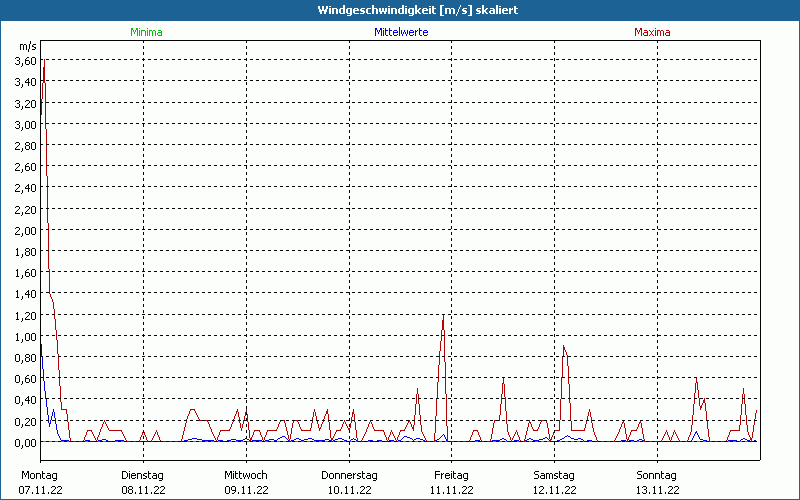Click the 3,60 red maxima peak on Montag
The image size is (800, 500).
44,60
